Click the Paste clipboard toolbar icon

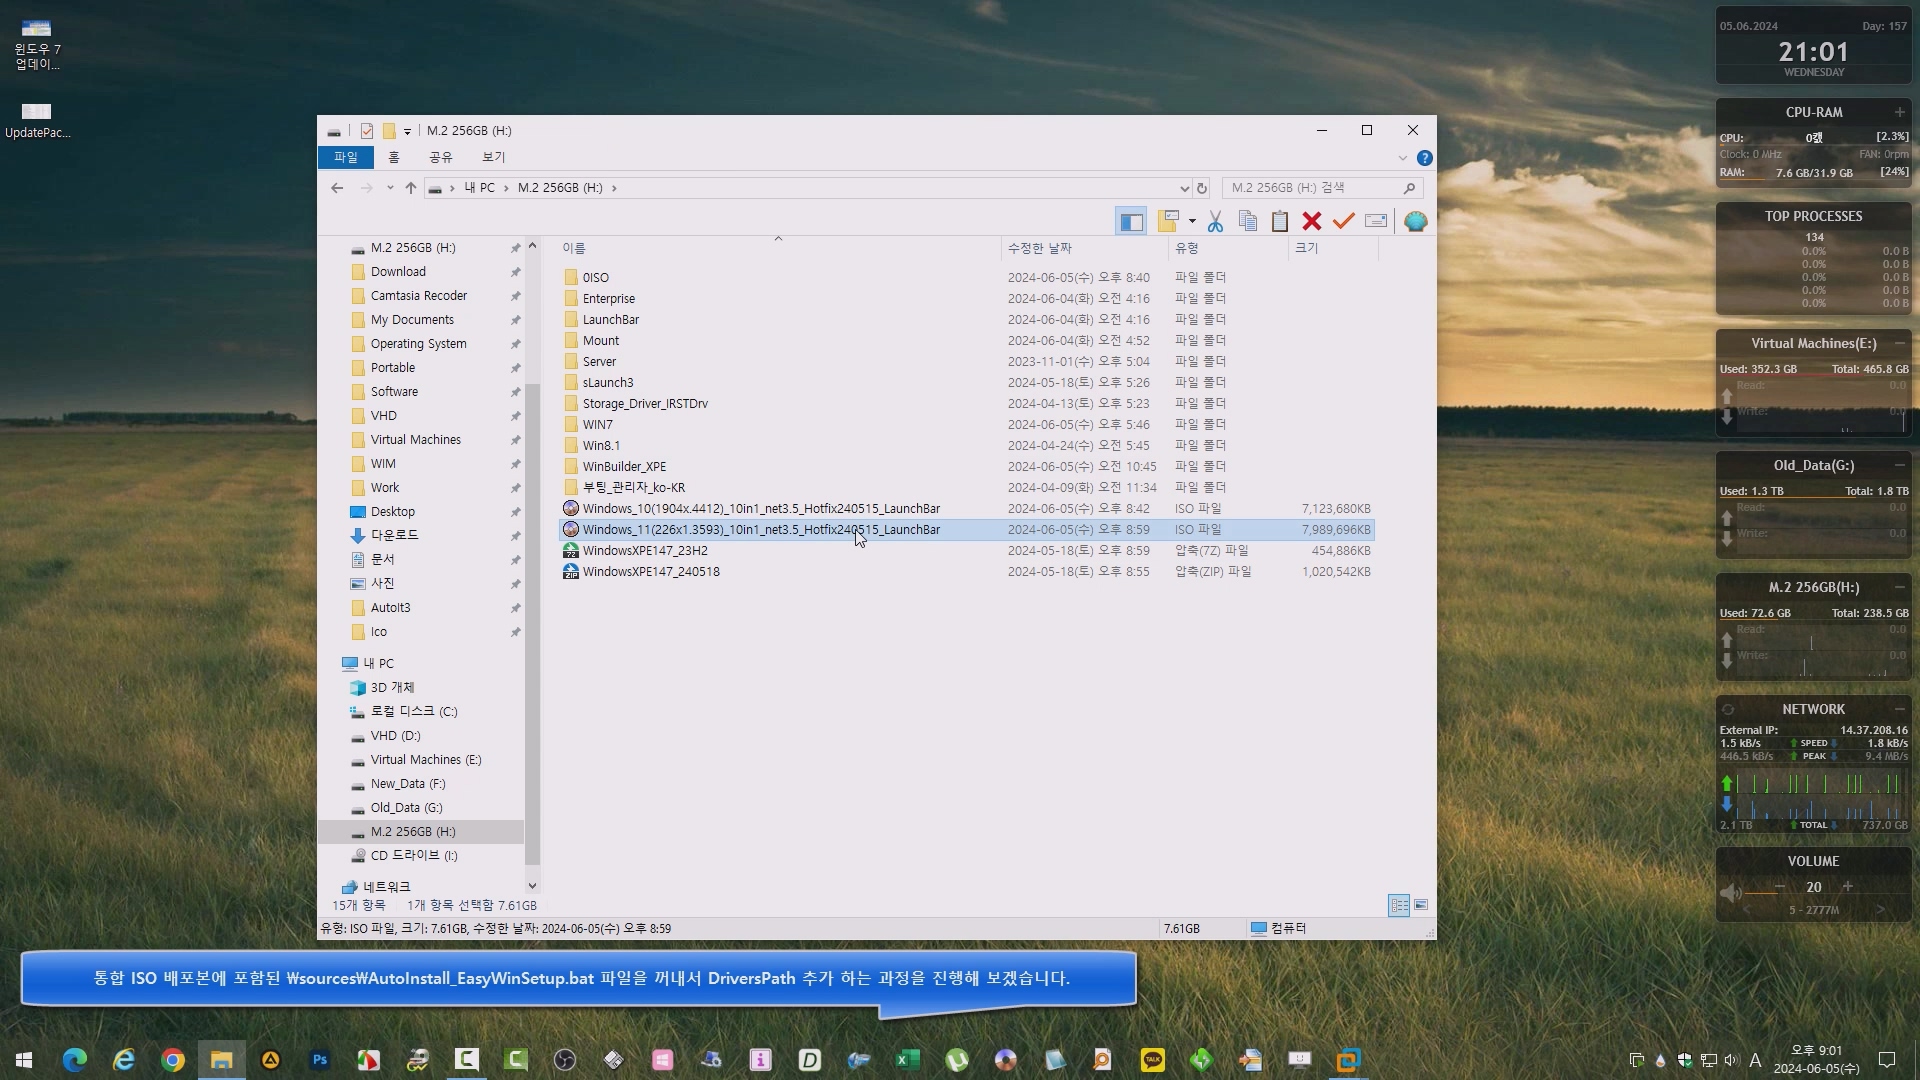click(x=1280, y=221)
